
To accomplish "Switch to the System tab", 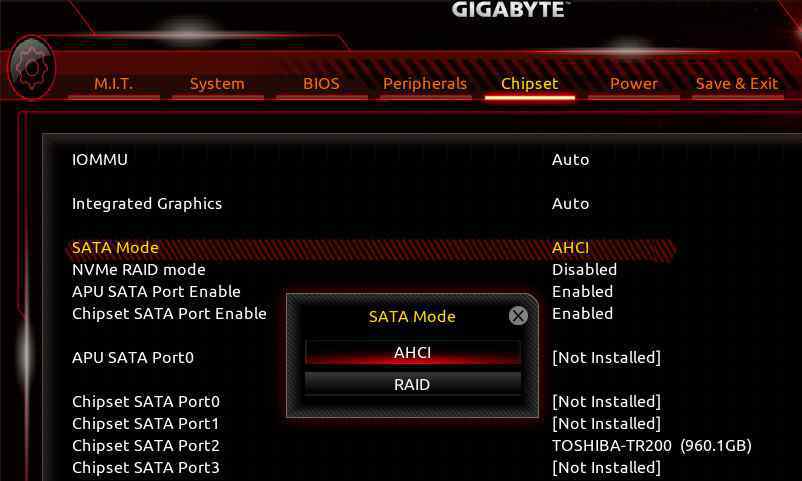I will click(x=217, y=84).
